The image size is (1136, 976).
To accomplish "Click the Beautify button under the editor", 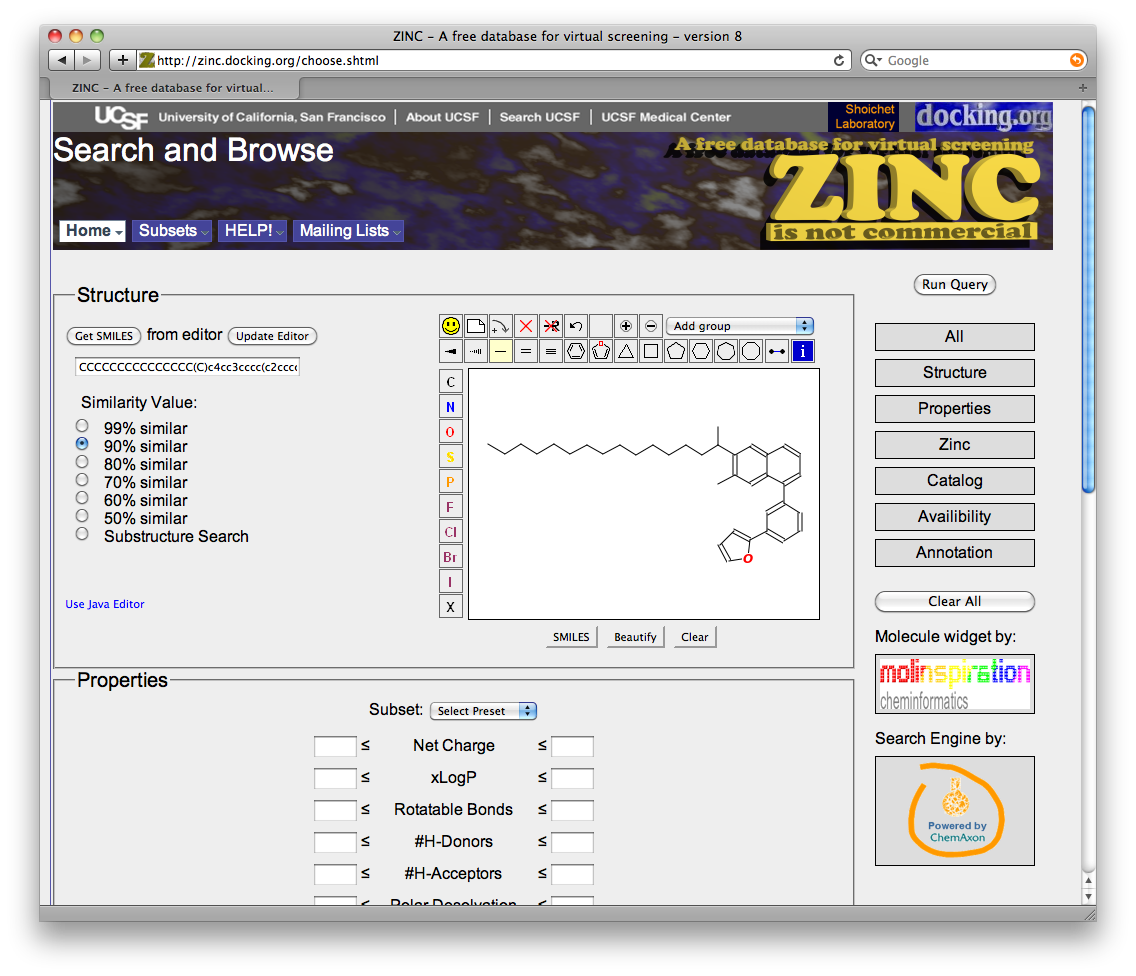I will pyautogui.click(x=635, y=637).
